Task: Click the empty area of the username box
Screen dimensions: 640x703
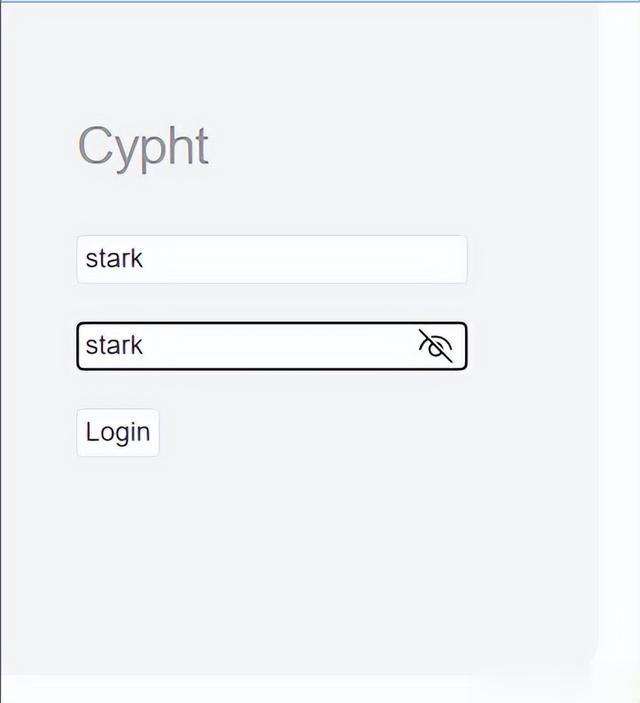Action: pyautogui.click(x=305, y=259)
